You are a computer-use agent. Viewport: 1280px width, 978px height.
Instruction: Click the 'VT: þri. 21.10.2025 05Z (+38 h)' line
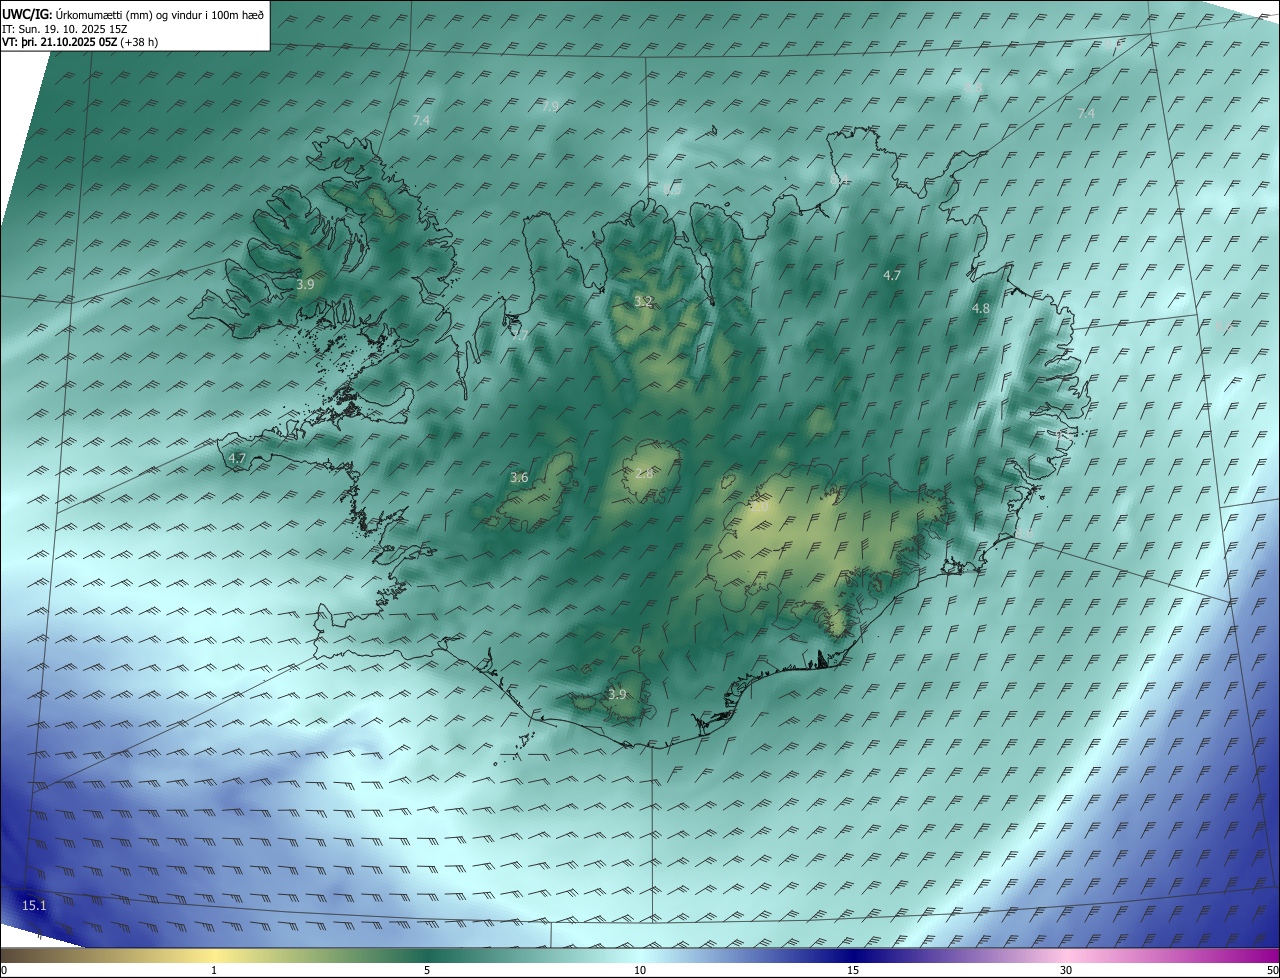80,42
